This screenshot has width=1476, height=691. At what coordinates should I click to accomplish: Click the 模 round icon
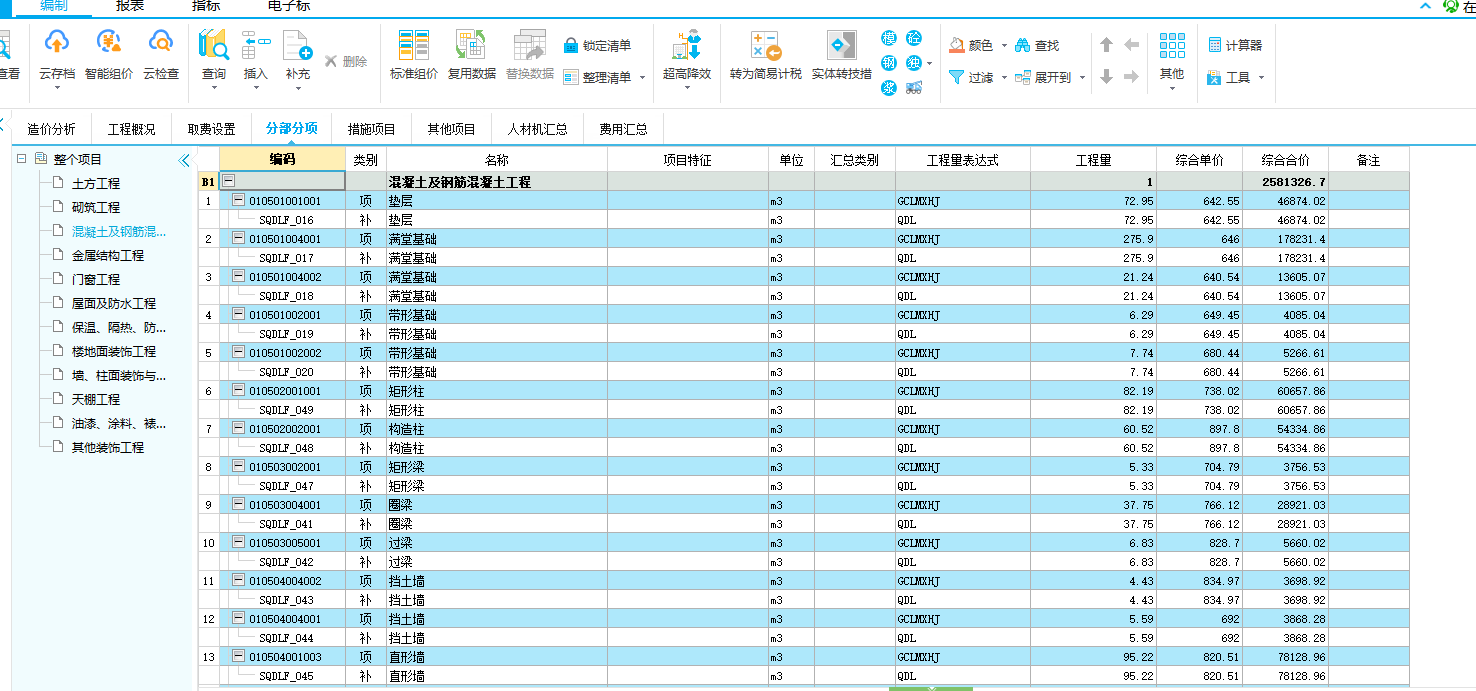pyautogui.click(x=889, y=38)
